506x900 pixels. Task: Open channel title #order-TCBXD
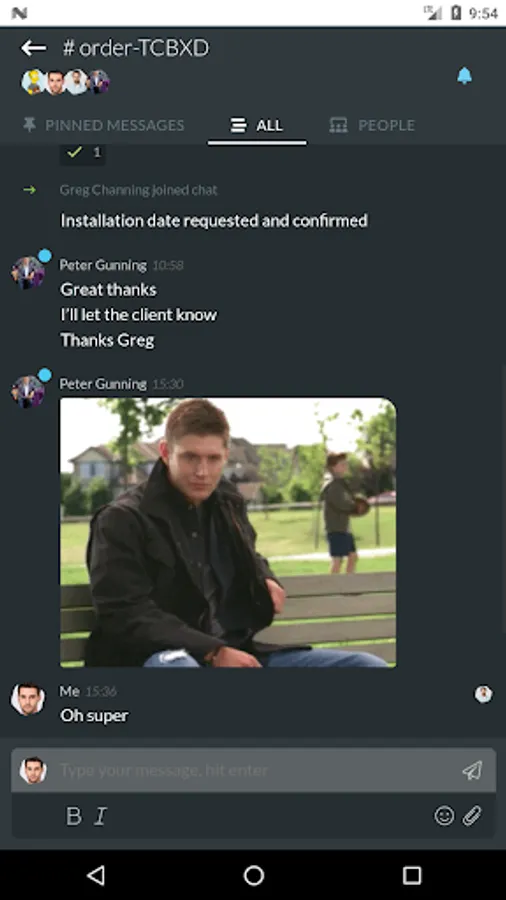136,48
